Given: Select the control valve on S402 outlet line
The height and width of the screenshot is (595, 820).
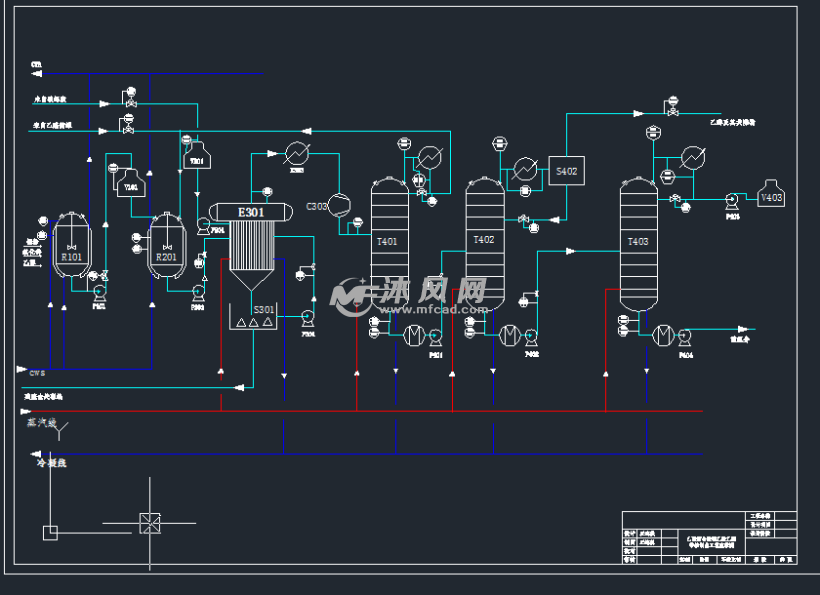Looking at the screenshot, I should [x=673, y=112].
